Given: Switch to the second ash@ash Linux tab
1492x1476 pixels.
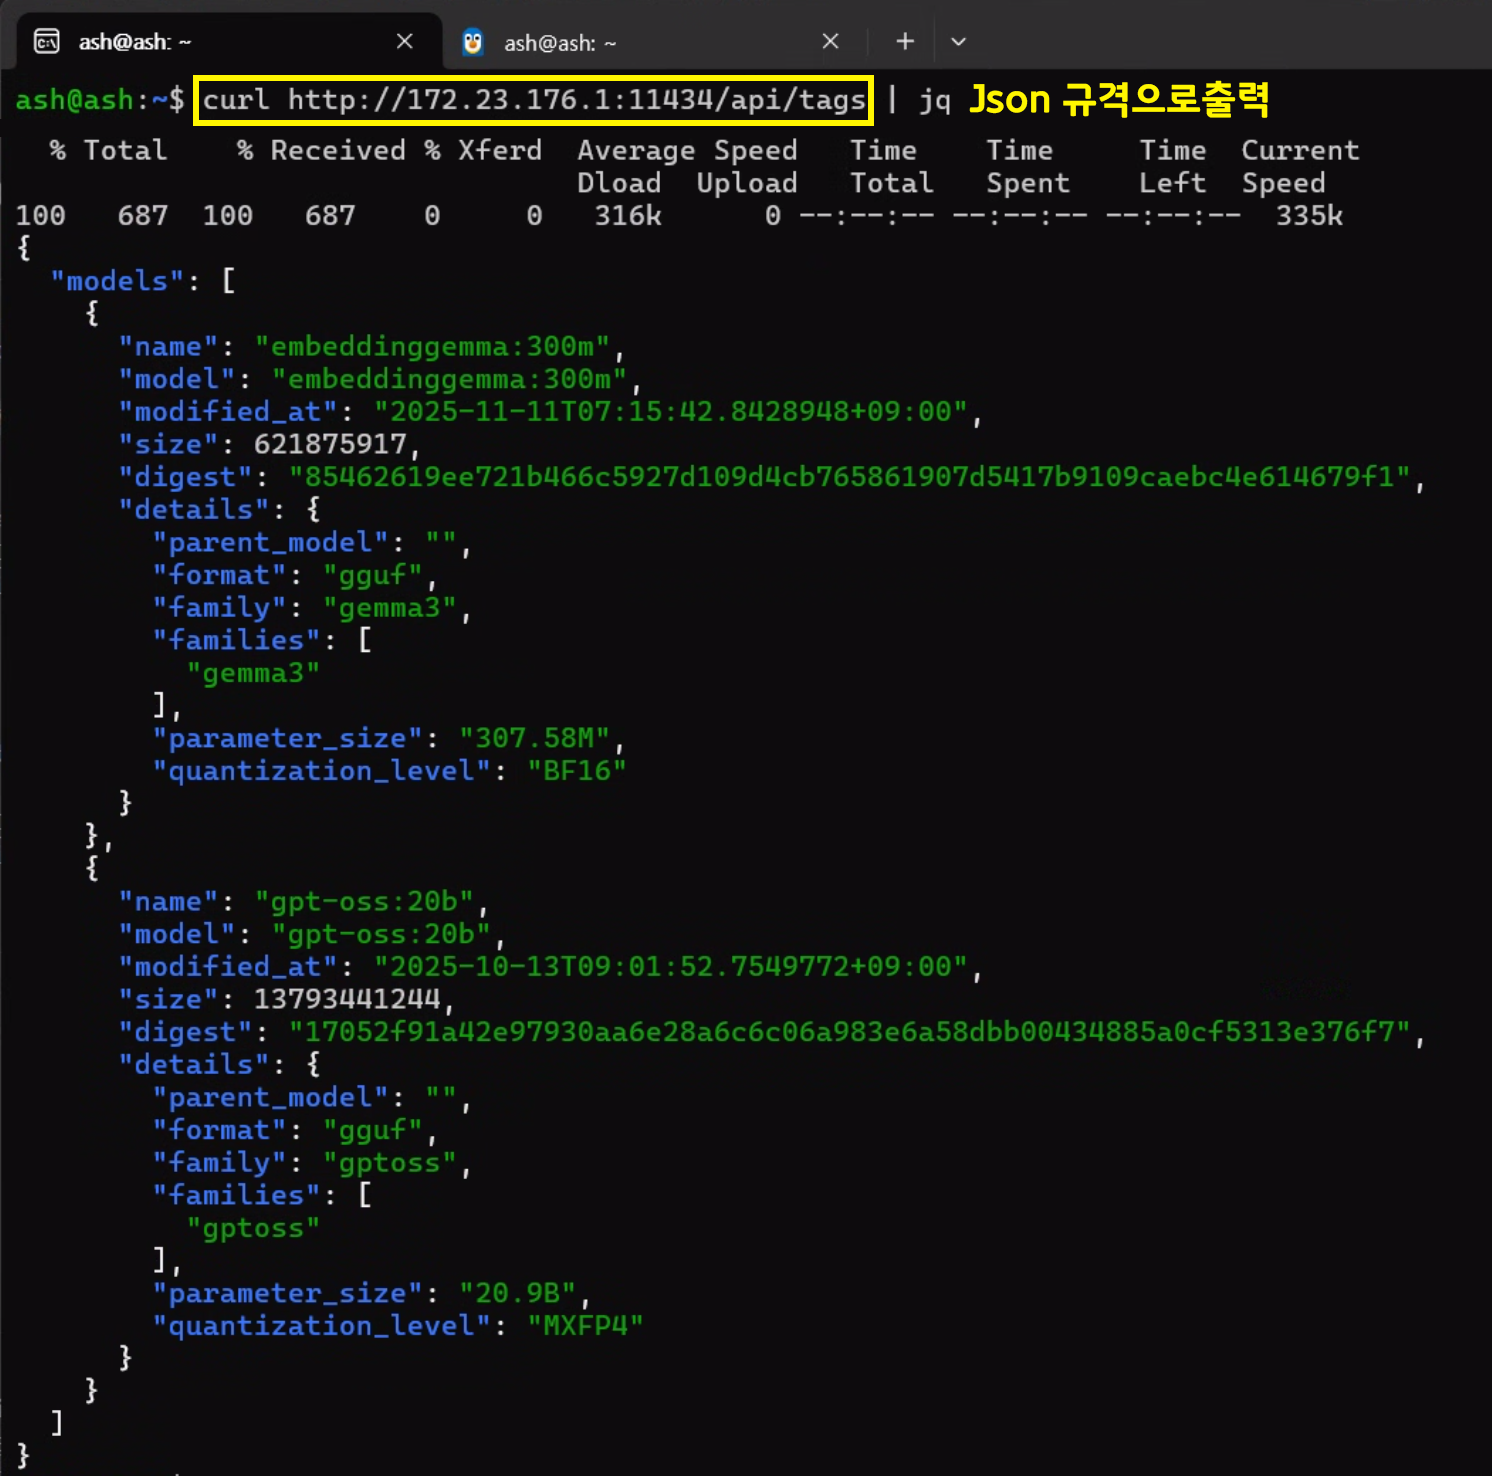Looking at the screenshot, I should tap(655, 42).
